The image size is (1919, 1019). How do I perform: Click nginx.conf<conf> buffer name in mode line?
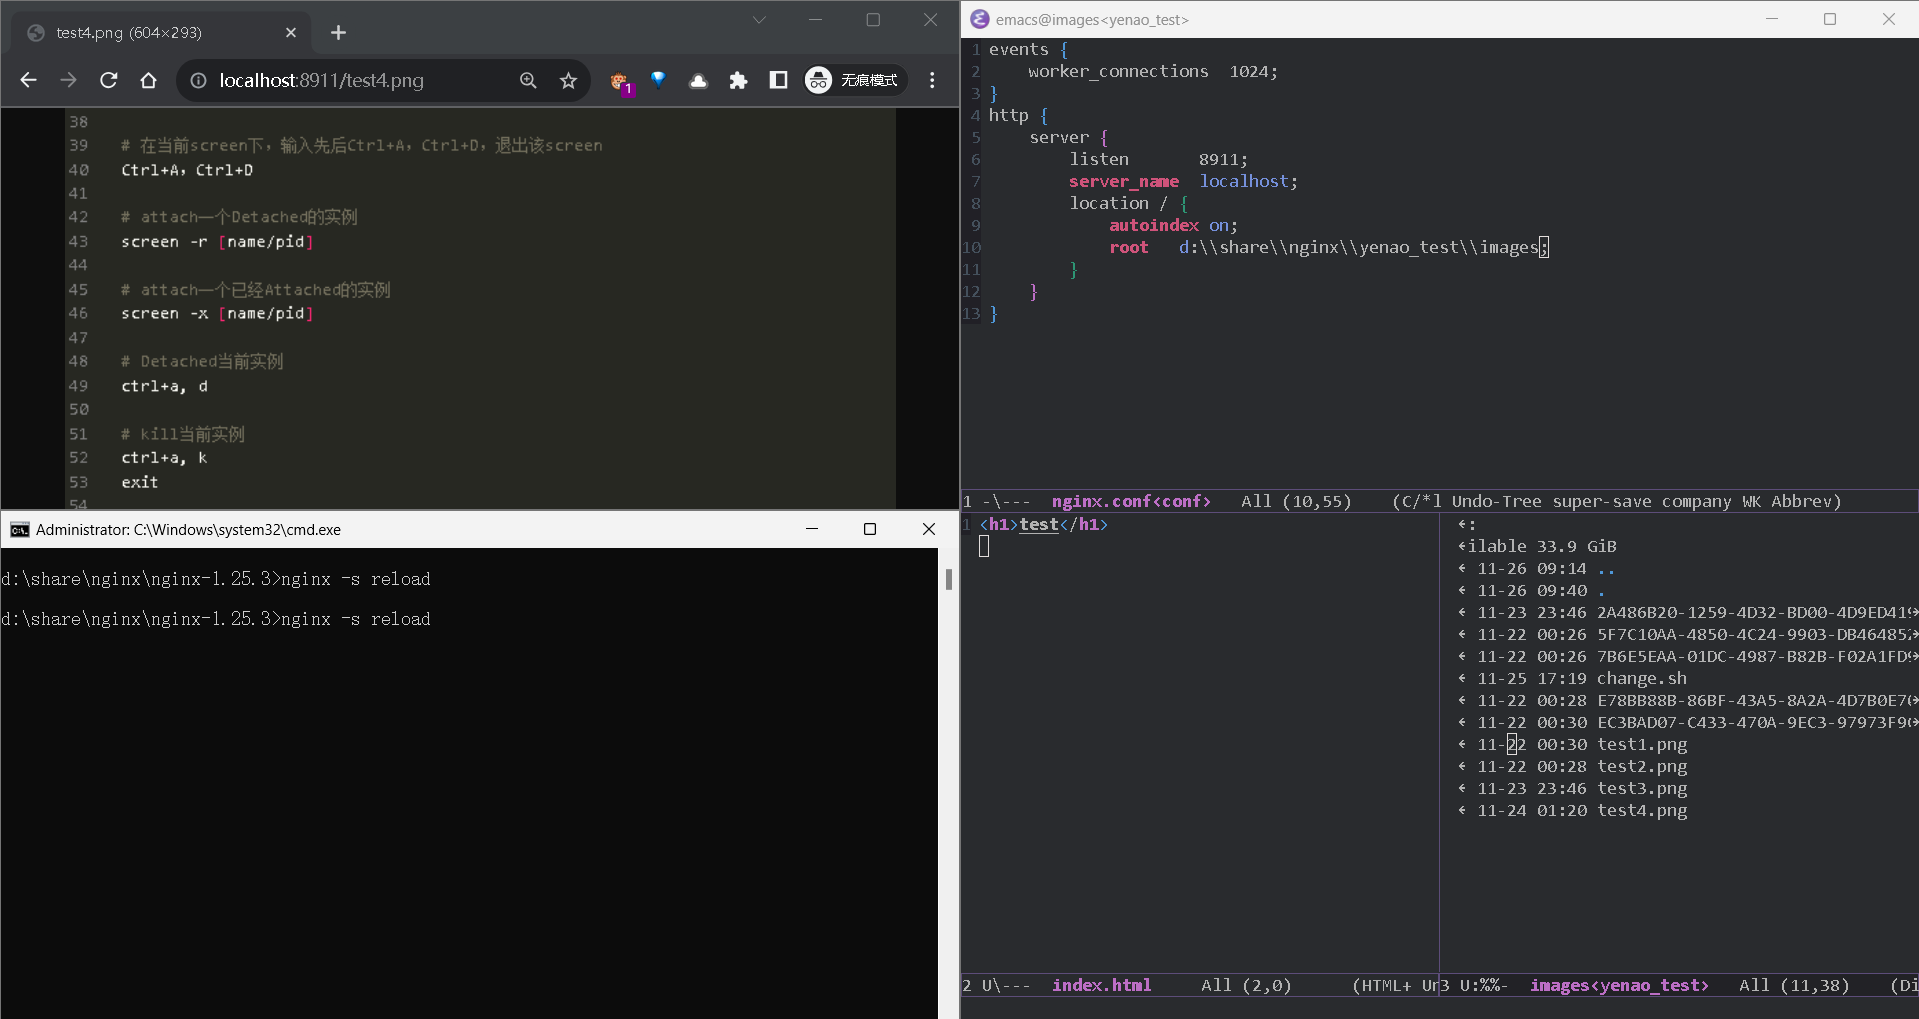[1131, 501]
